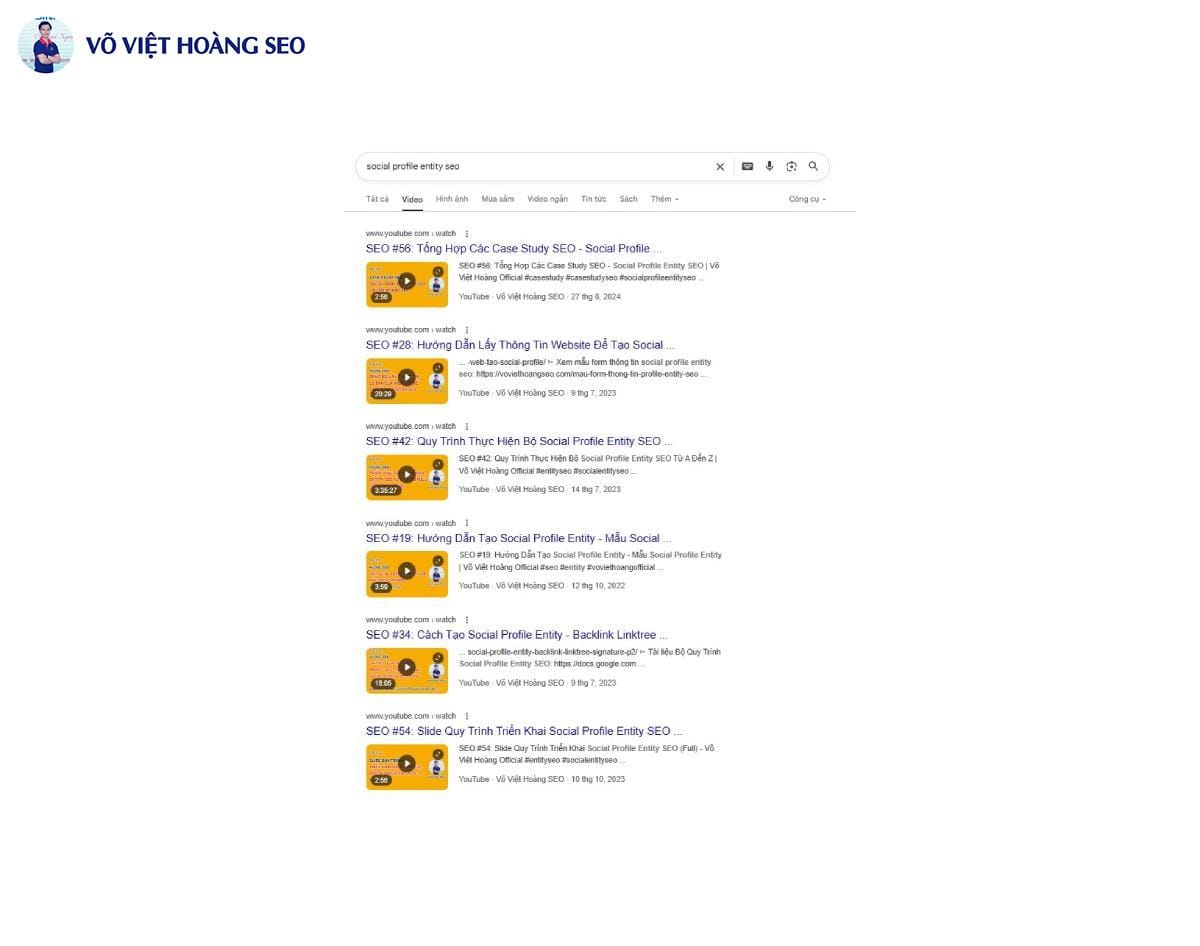Viewport: 1200px width, 946px height.
Task: Switch to the 'Hình ảnh' tab
Action: (452, 199)
